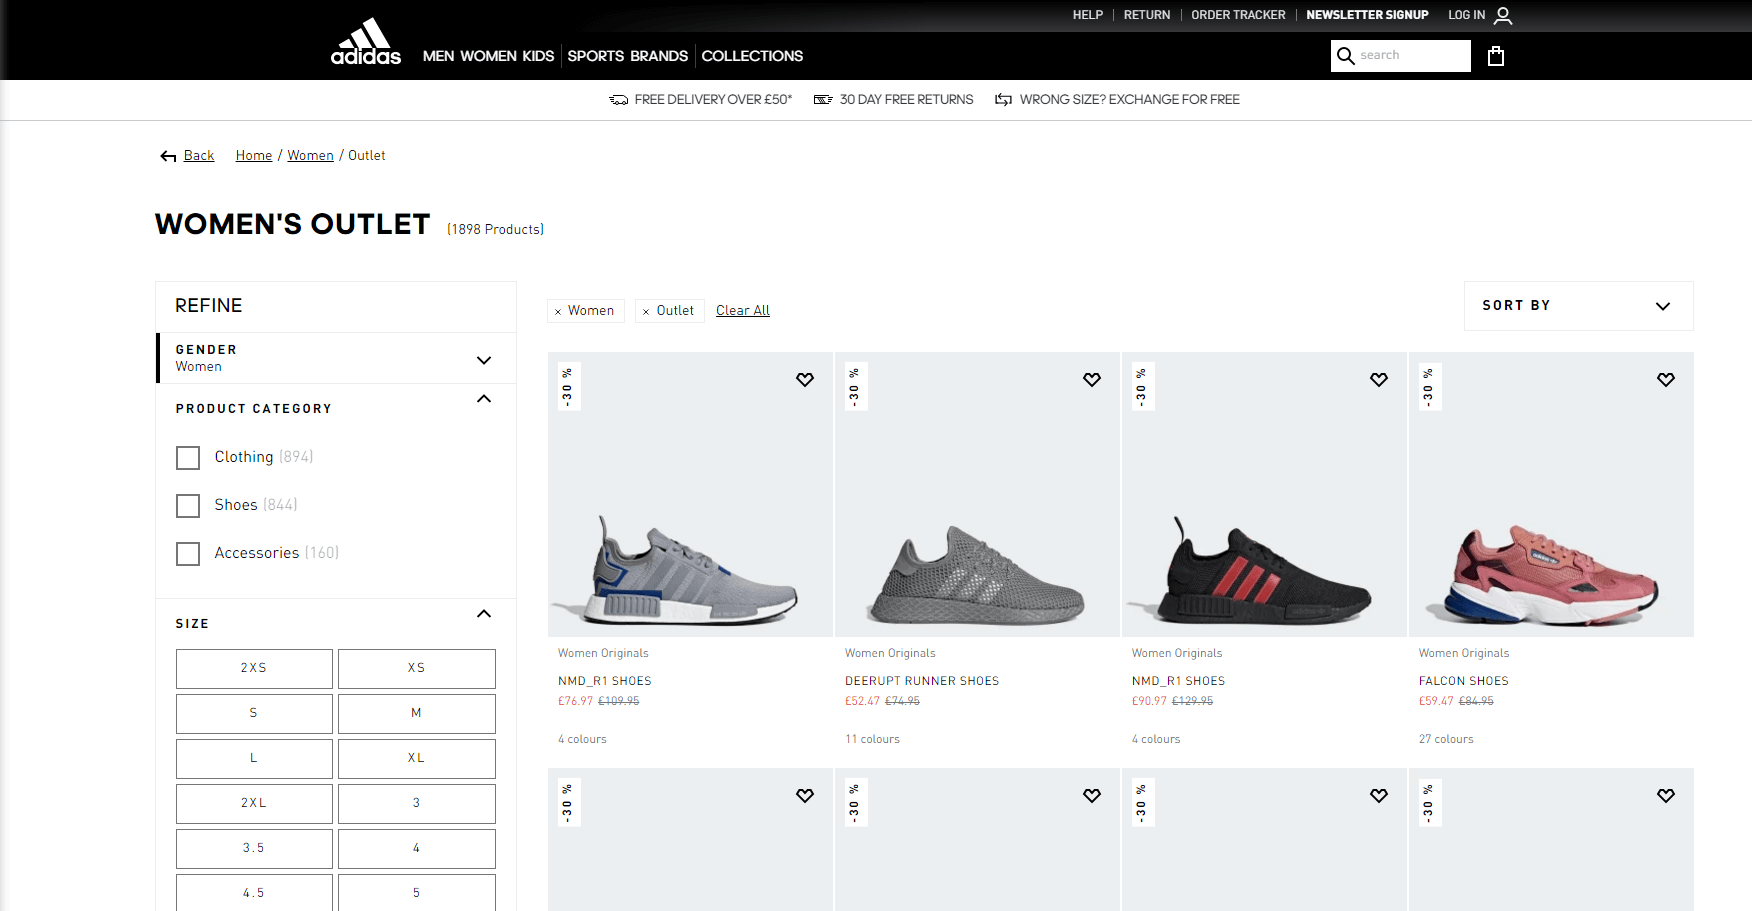Click the FALCON SHOES title
The image size is (1752, 911).
coord(1464,681)
